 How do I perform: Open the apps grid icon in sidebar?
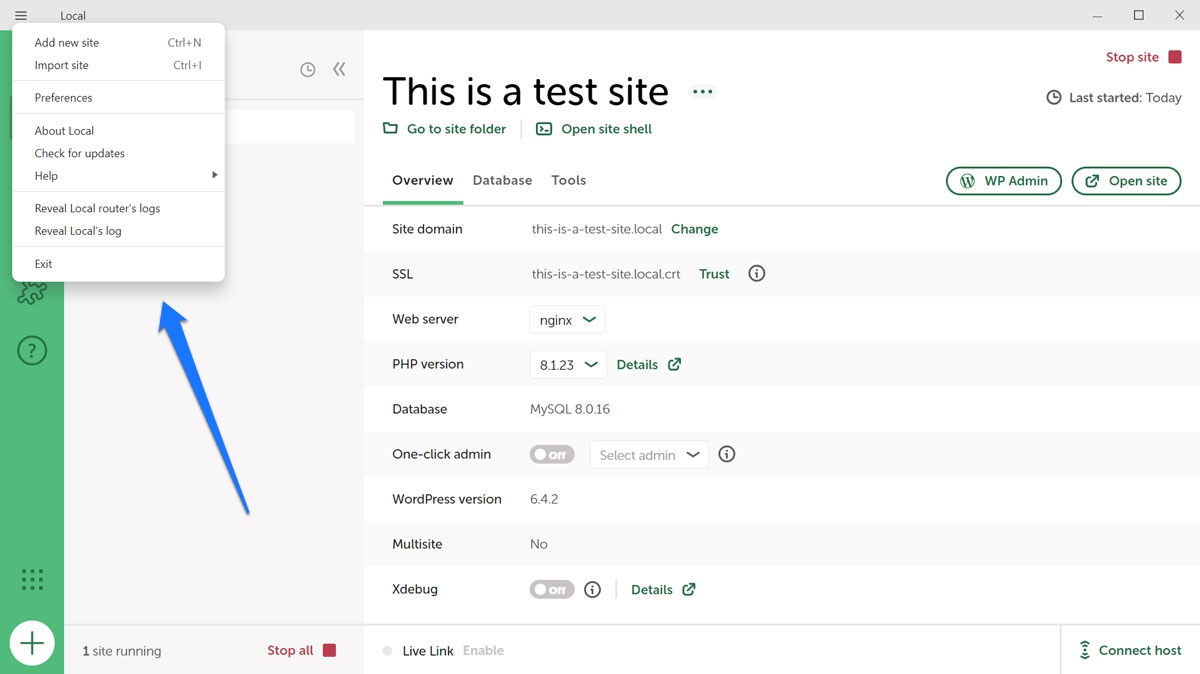pyautogui.click(x=32, y=579)
